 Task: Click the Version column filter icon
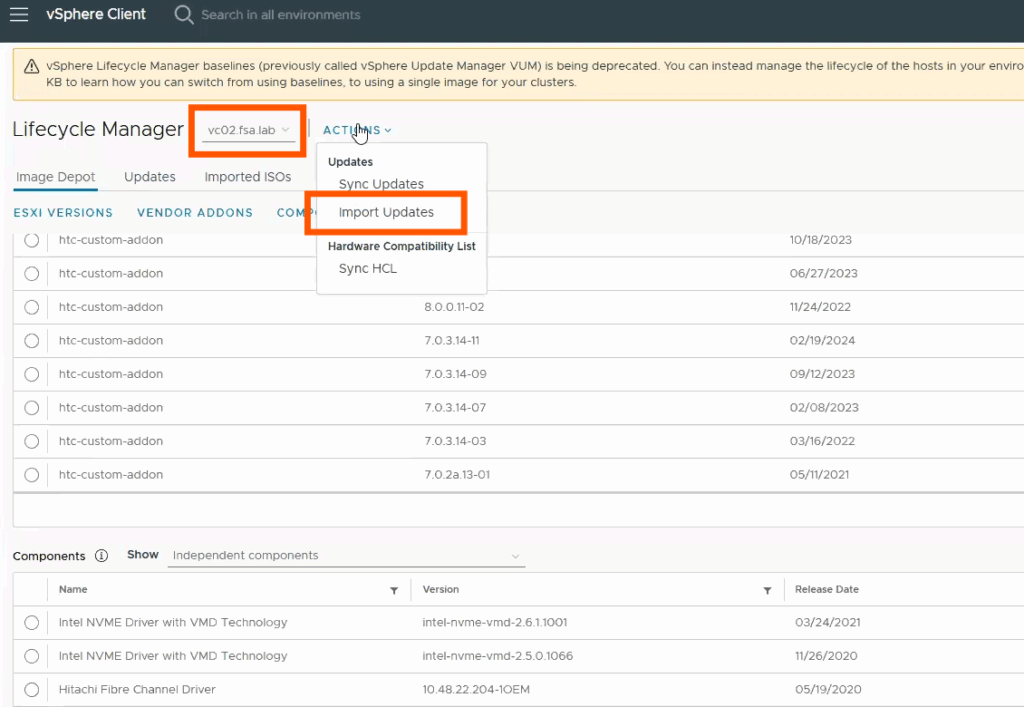[767, 590]
